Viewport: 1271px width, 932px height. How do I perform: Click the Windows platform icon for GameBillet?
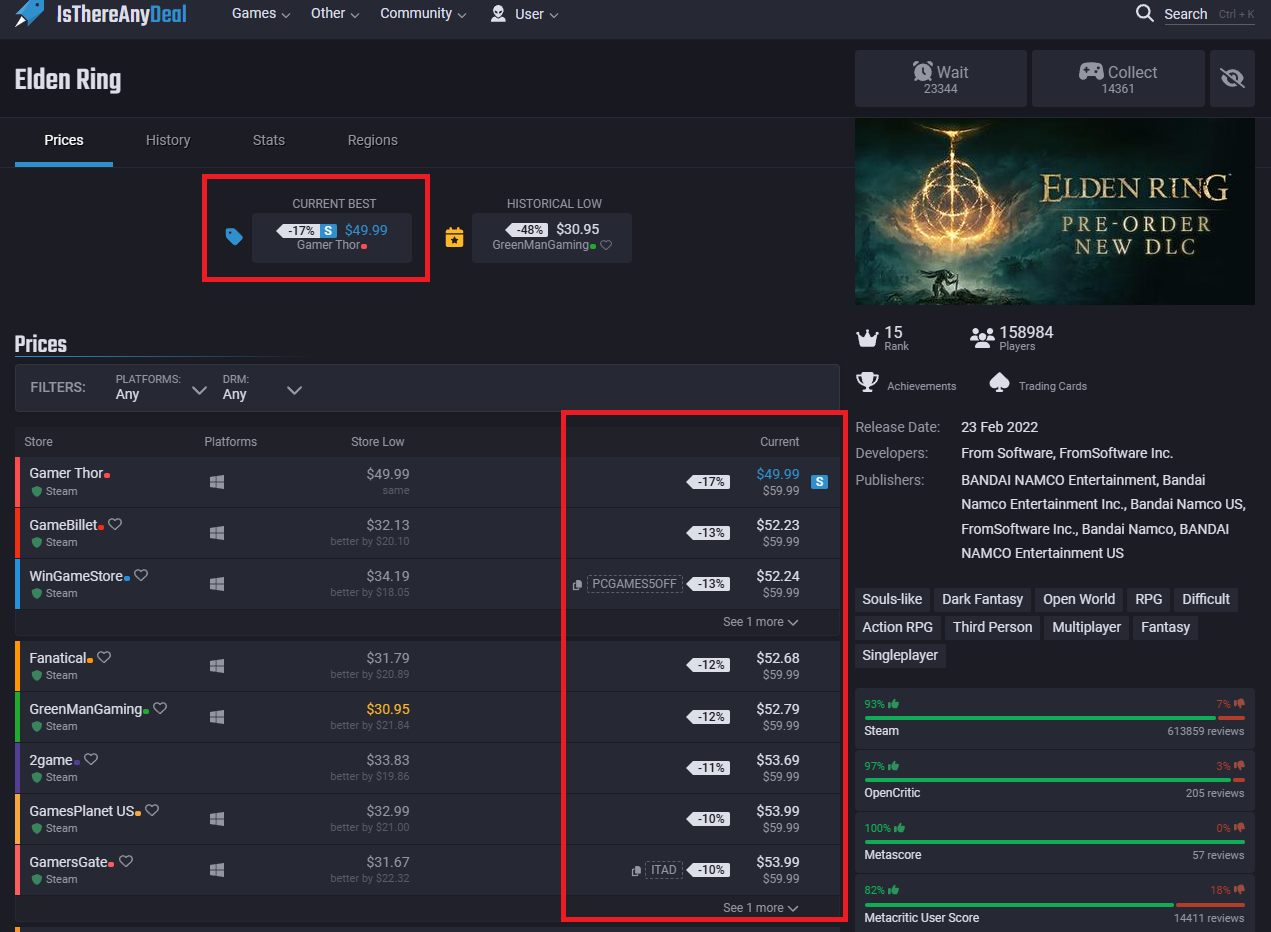217,533
